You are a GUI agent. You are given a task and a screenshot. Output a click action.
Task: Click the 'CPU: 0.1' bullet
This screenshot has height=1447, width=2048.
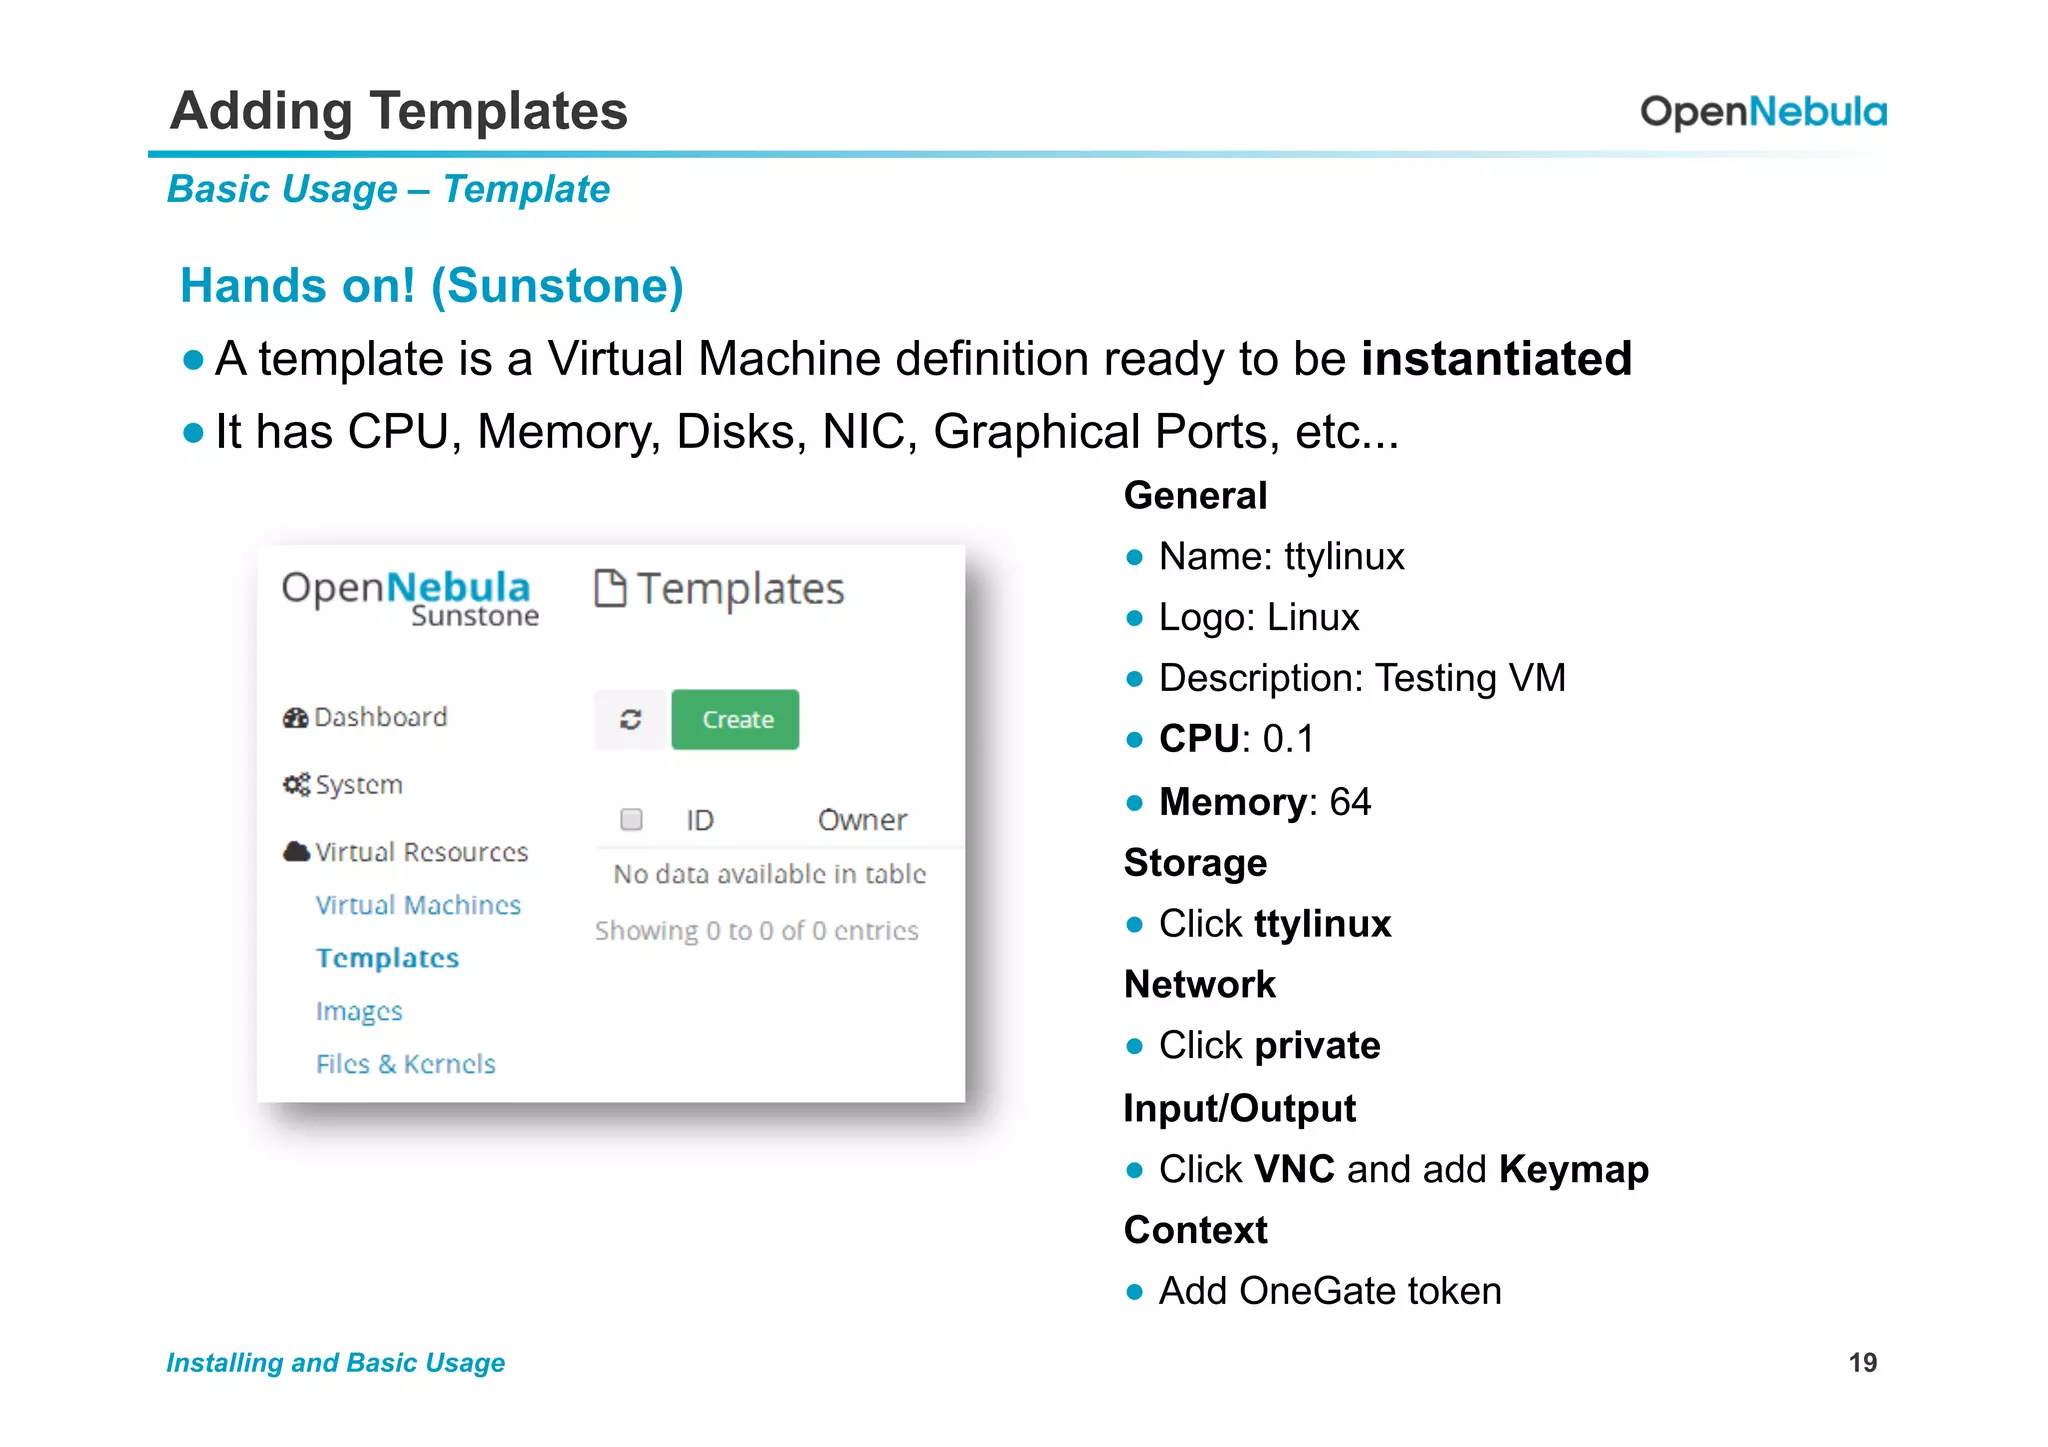click(1237, 739)
